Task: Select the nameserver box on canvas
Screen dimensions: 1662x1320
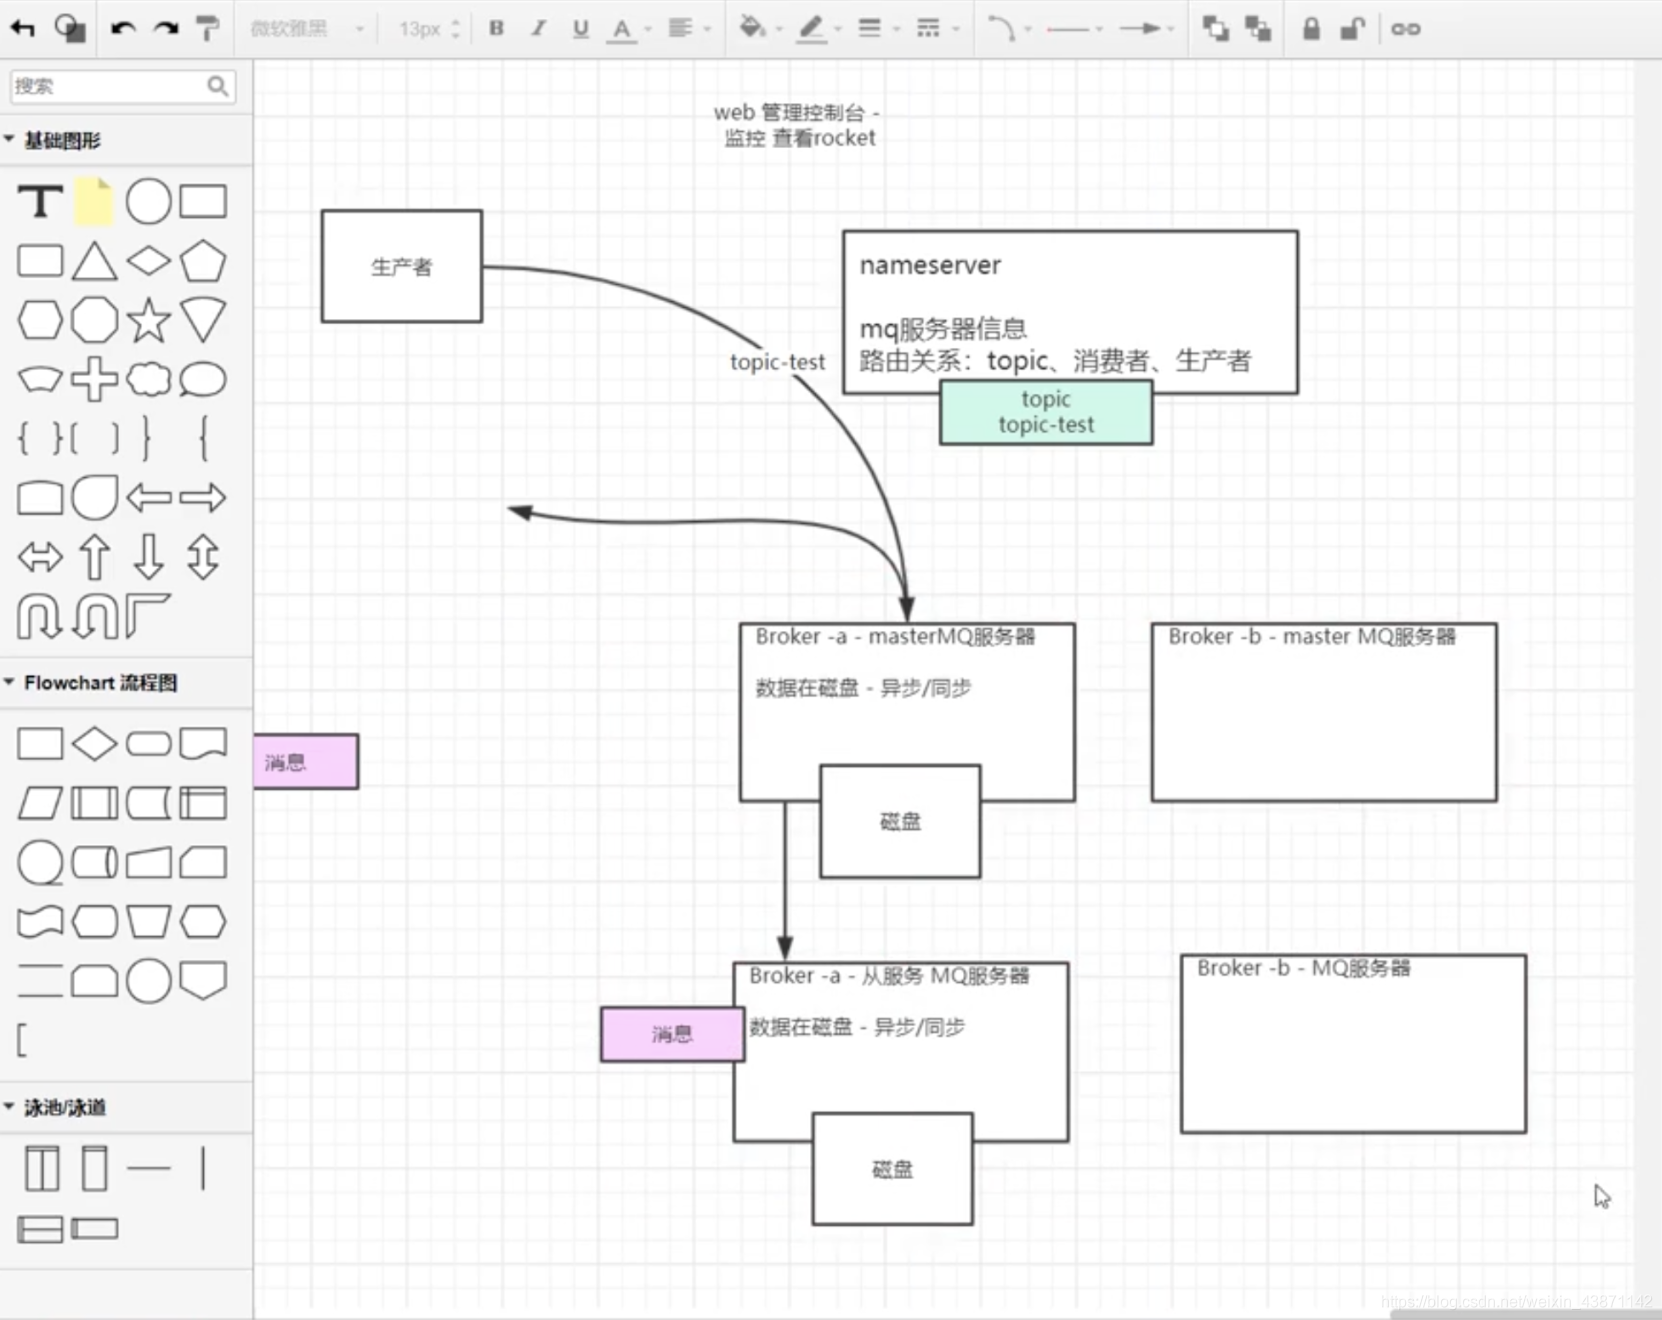Action: tap(1070, 312)
